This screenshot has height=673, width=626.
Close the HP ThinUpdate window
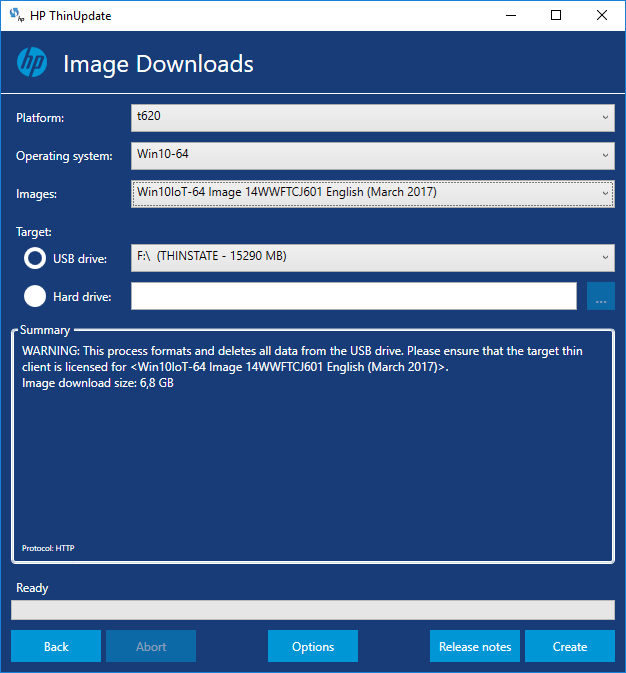tap(602, 15)
